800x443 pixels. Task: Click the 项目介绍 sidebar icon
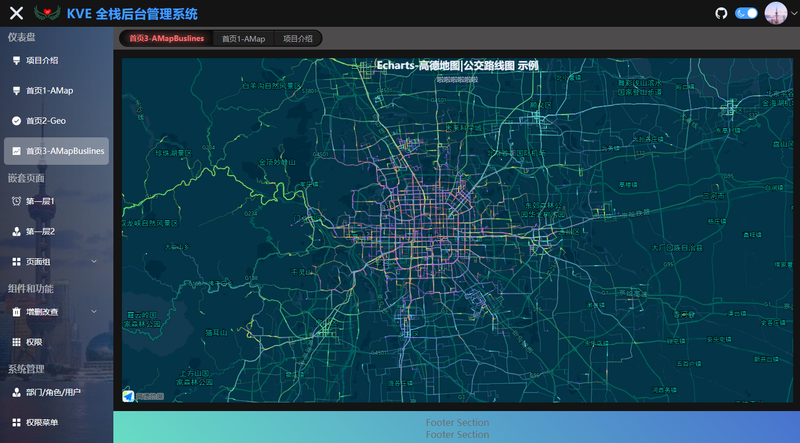(x=16, y=60)
